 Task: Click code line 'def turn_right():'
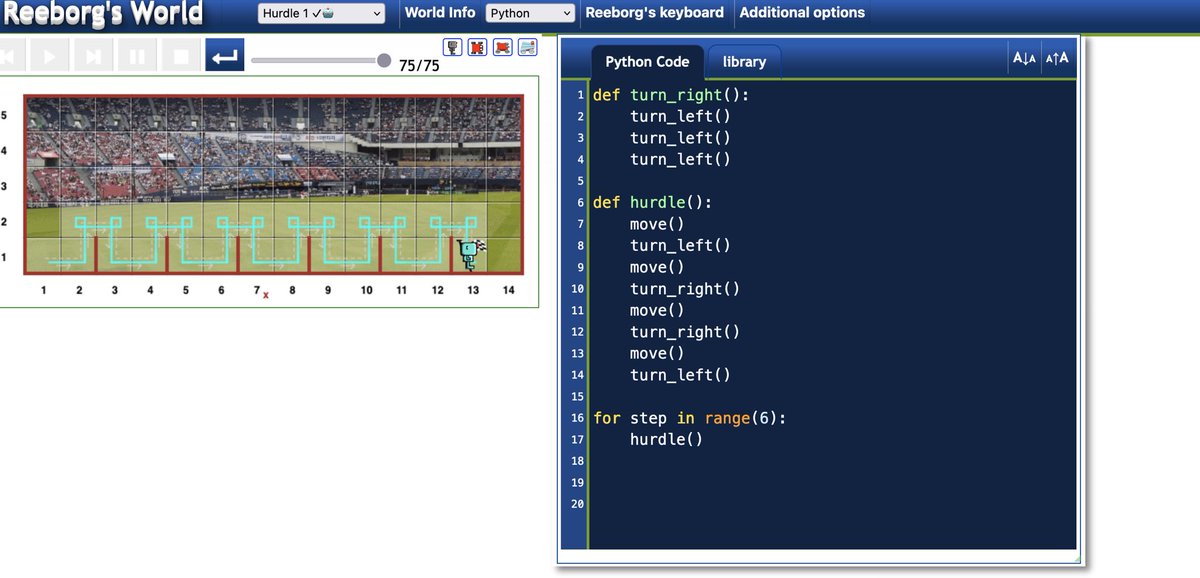point(671,95)
